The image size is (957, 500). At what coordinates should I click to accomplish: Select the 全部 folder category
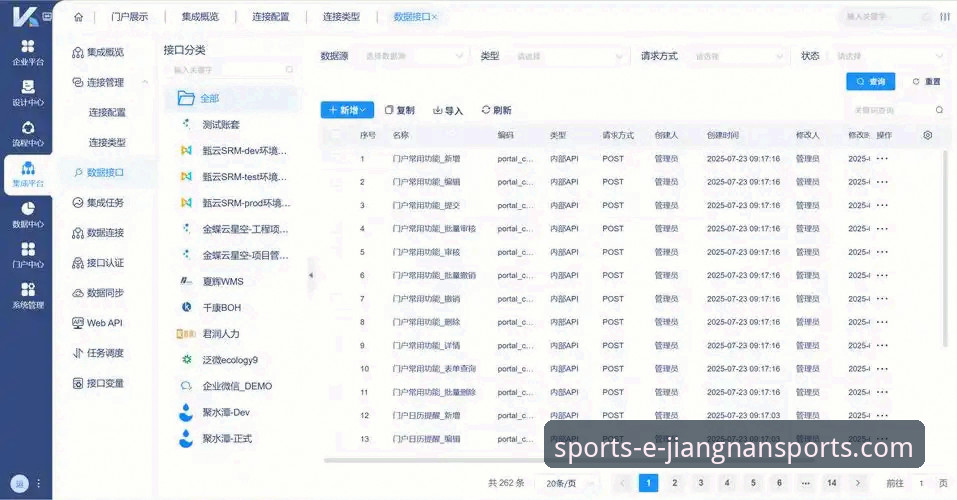click(x=232, y=98)
